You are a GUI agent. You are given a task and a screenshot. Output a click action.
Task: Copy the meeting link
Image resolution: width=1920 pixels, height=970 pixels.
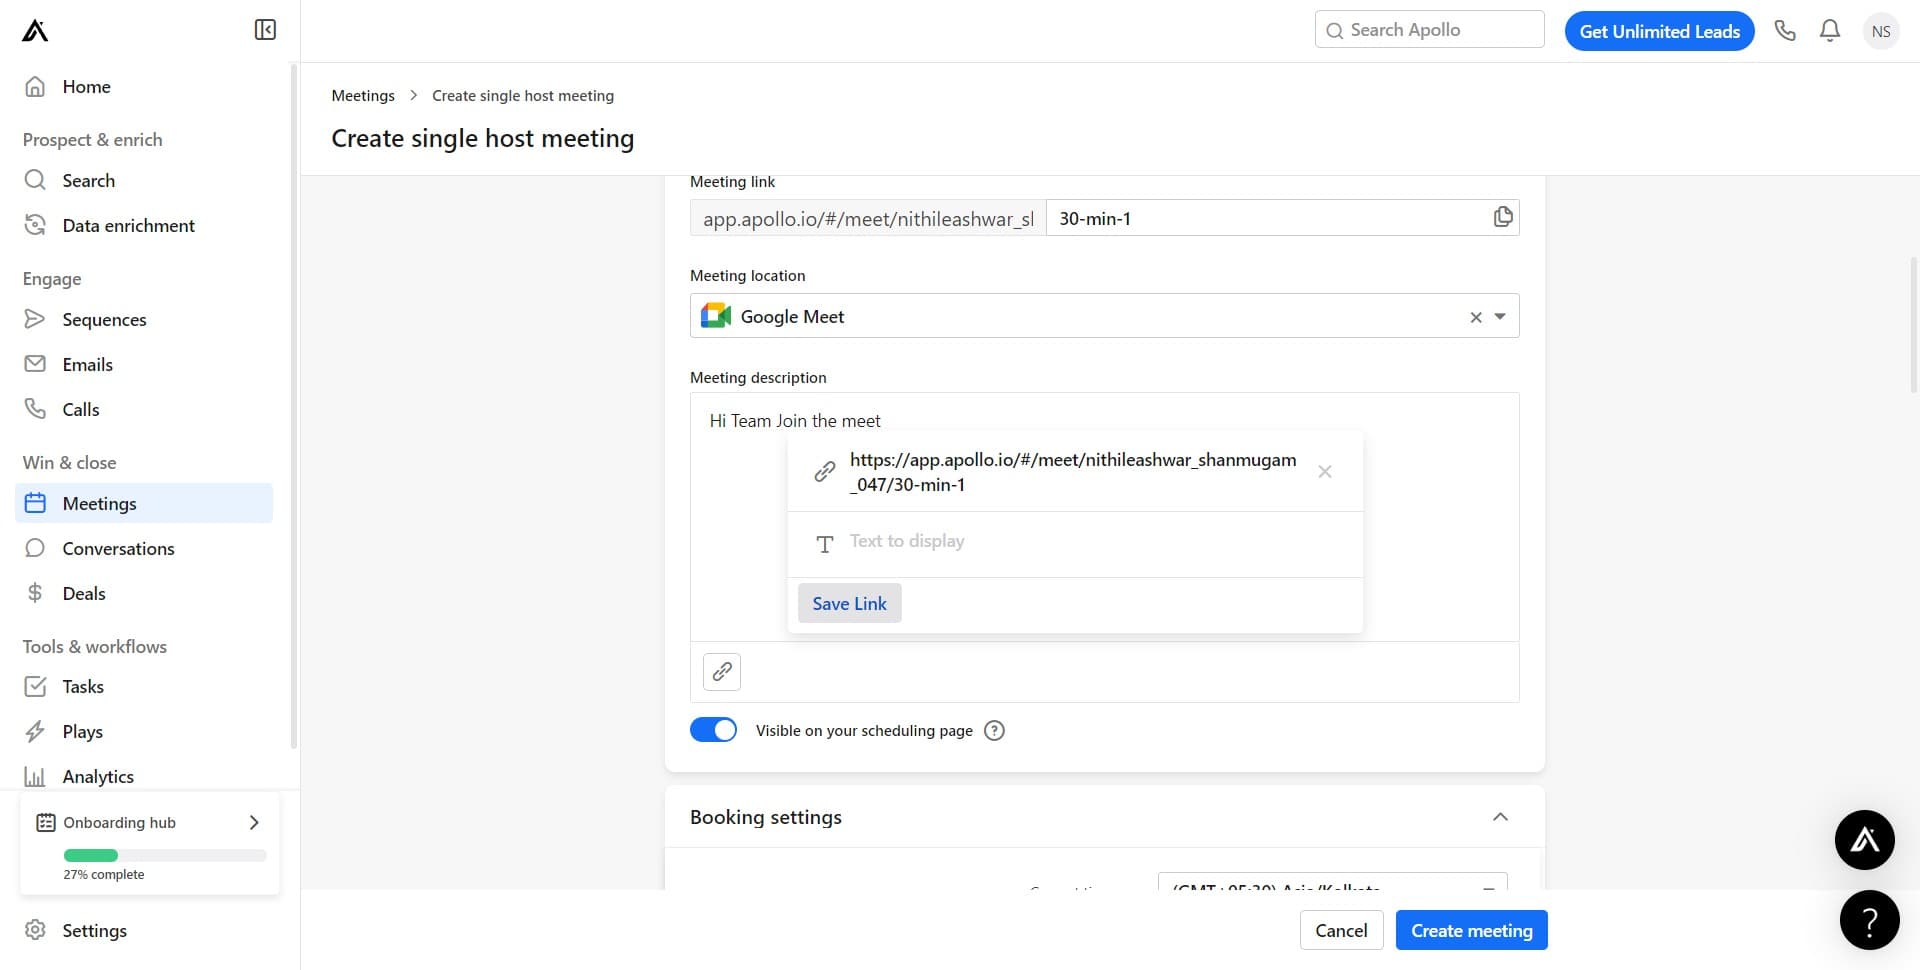click(1502, 217)
